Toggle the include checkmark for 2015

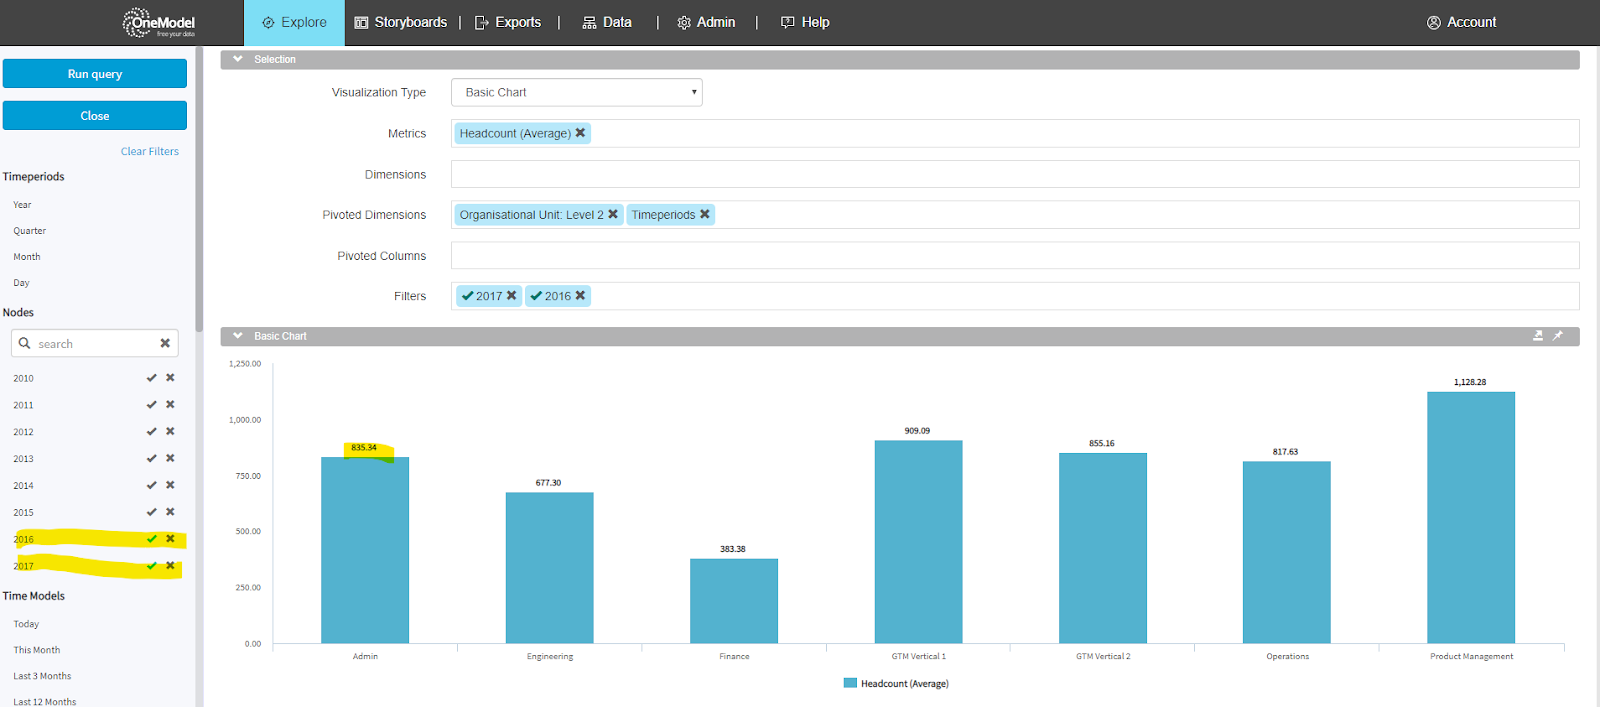[x=151, y=512]
